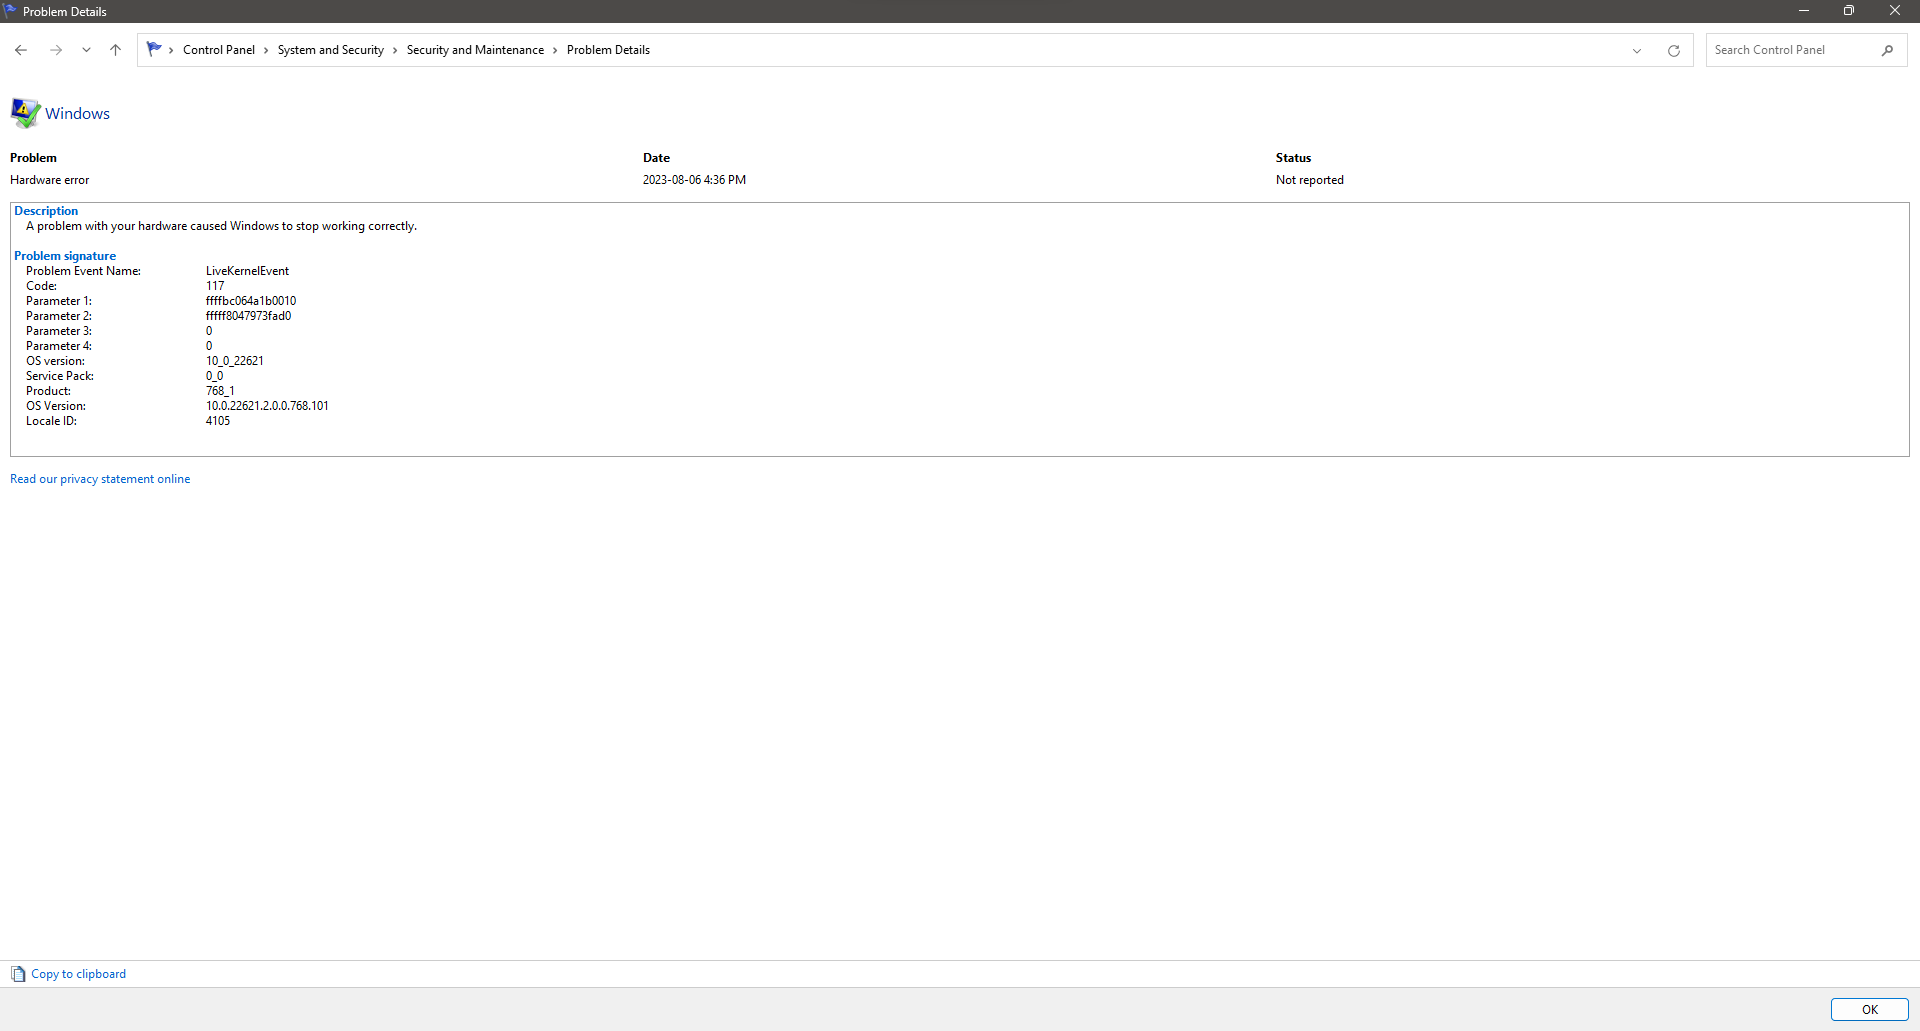Click the Windows heading text
The width and height of the screenshot is (1920, 1031).
coord(77,114)
